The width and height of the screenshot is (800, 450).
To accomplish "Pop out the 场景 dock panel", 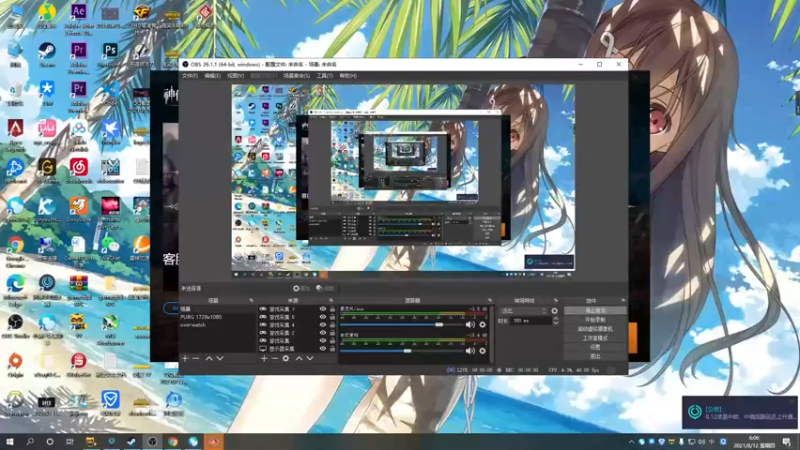I will [x=251, y=301].
